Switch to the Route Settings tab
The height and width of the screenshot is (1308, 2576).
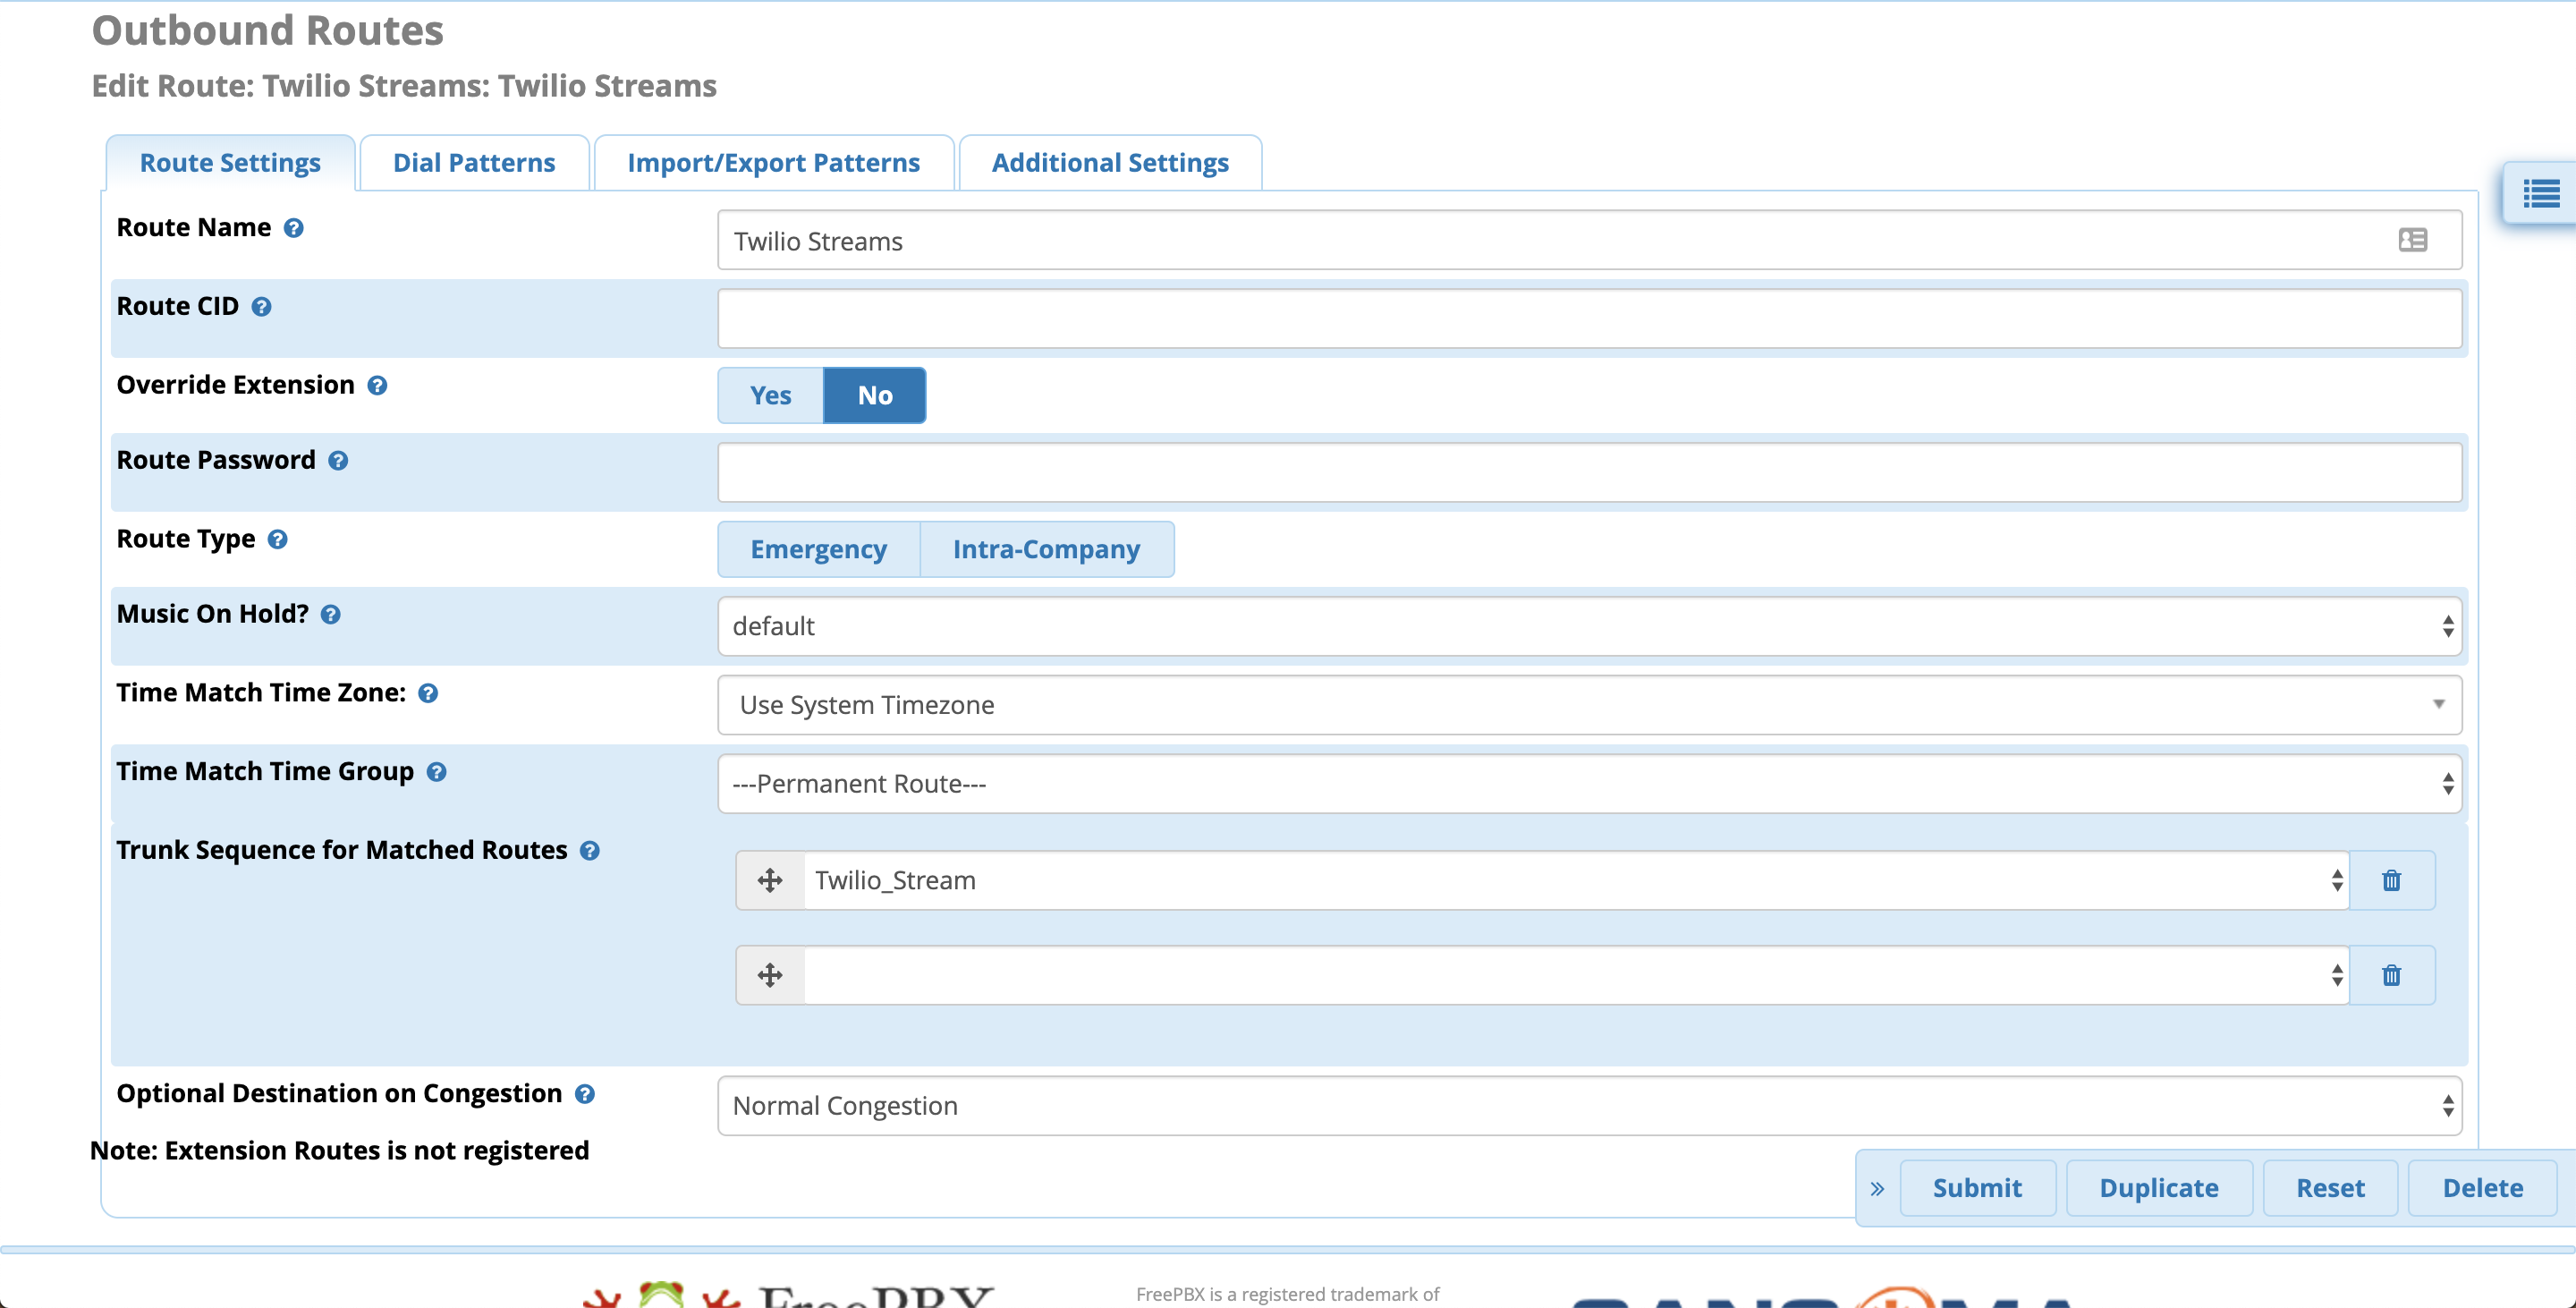click(230, 163)
